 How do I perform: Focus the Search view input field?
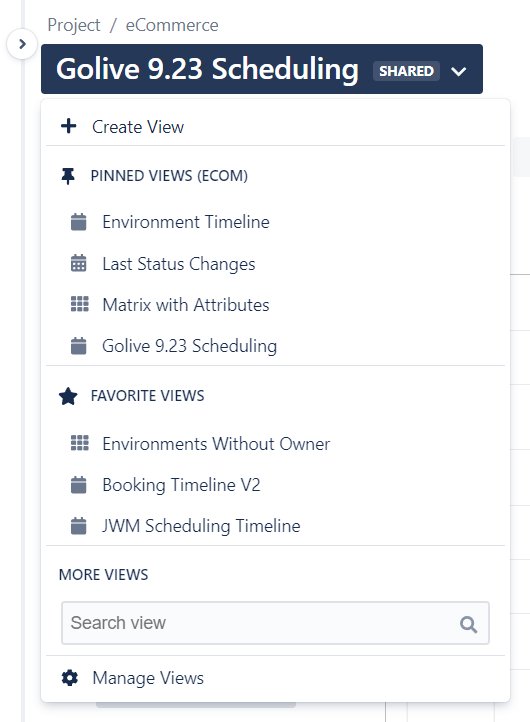click(275, 623)
